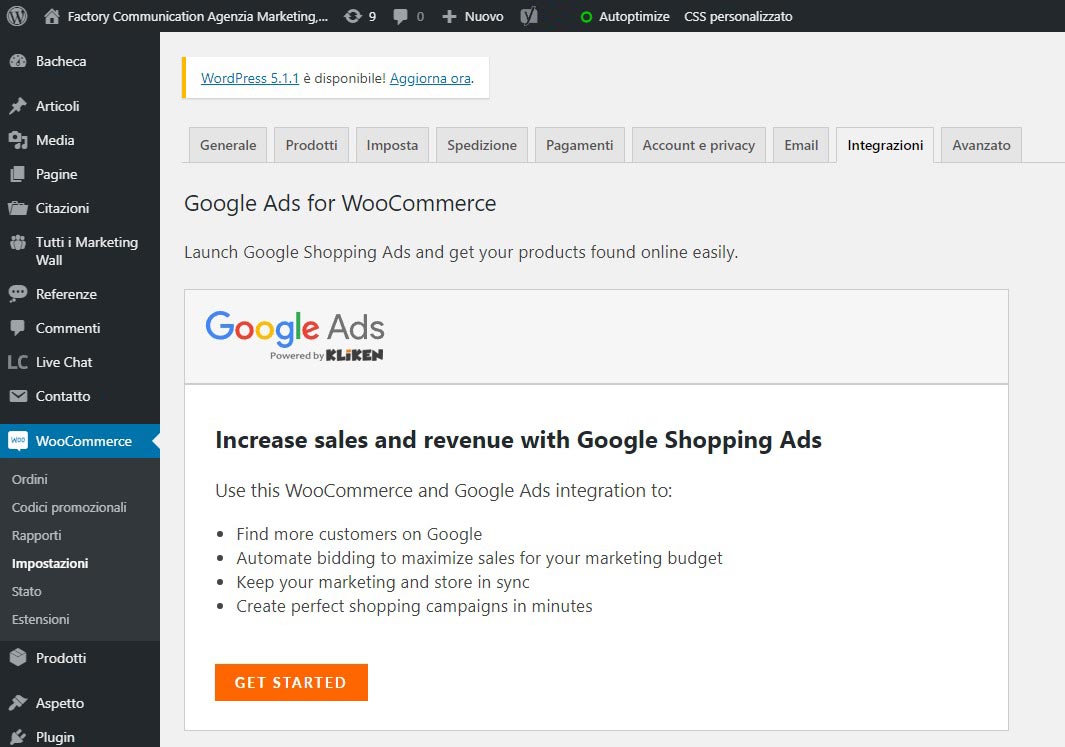Viewport: 1065px width, 747px height.
Task: Switch to the Generale tab
Action: click(228, 145)
